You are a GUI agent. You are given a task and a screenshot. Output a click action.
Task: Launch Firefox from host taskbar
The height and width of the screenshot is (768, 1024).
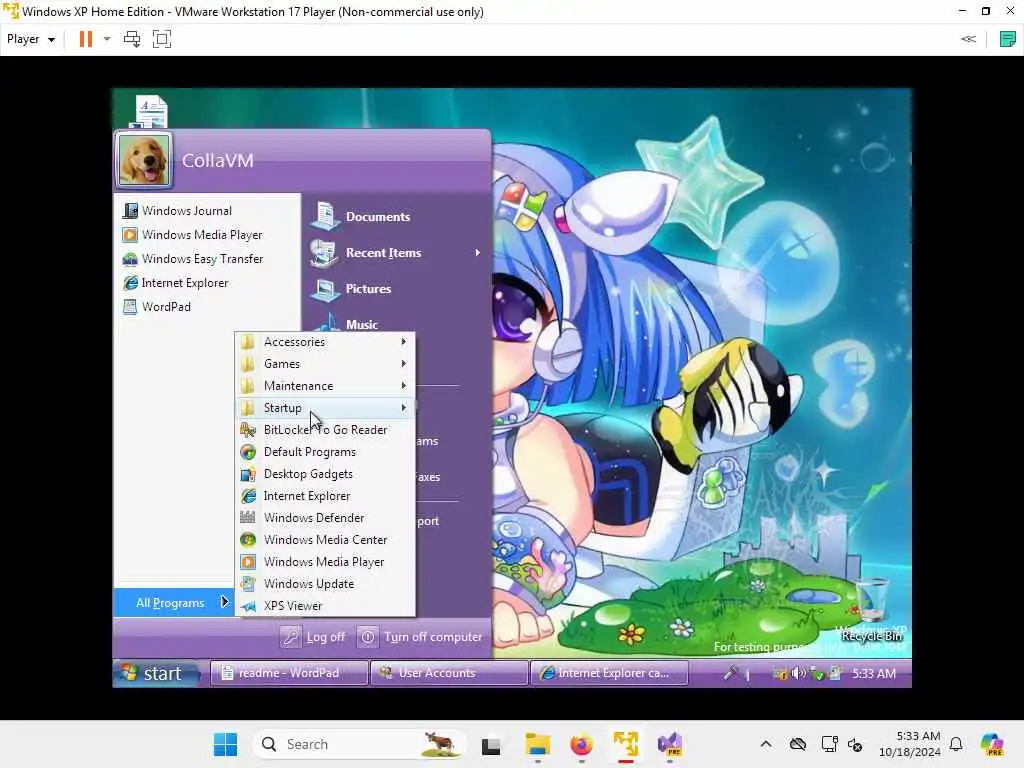coord(581,744)
